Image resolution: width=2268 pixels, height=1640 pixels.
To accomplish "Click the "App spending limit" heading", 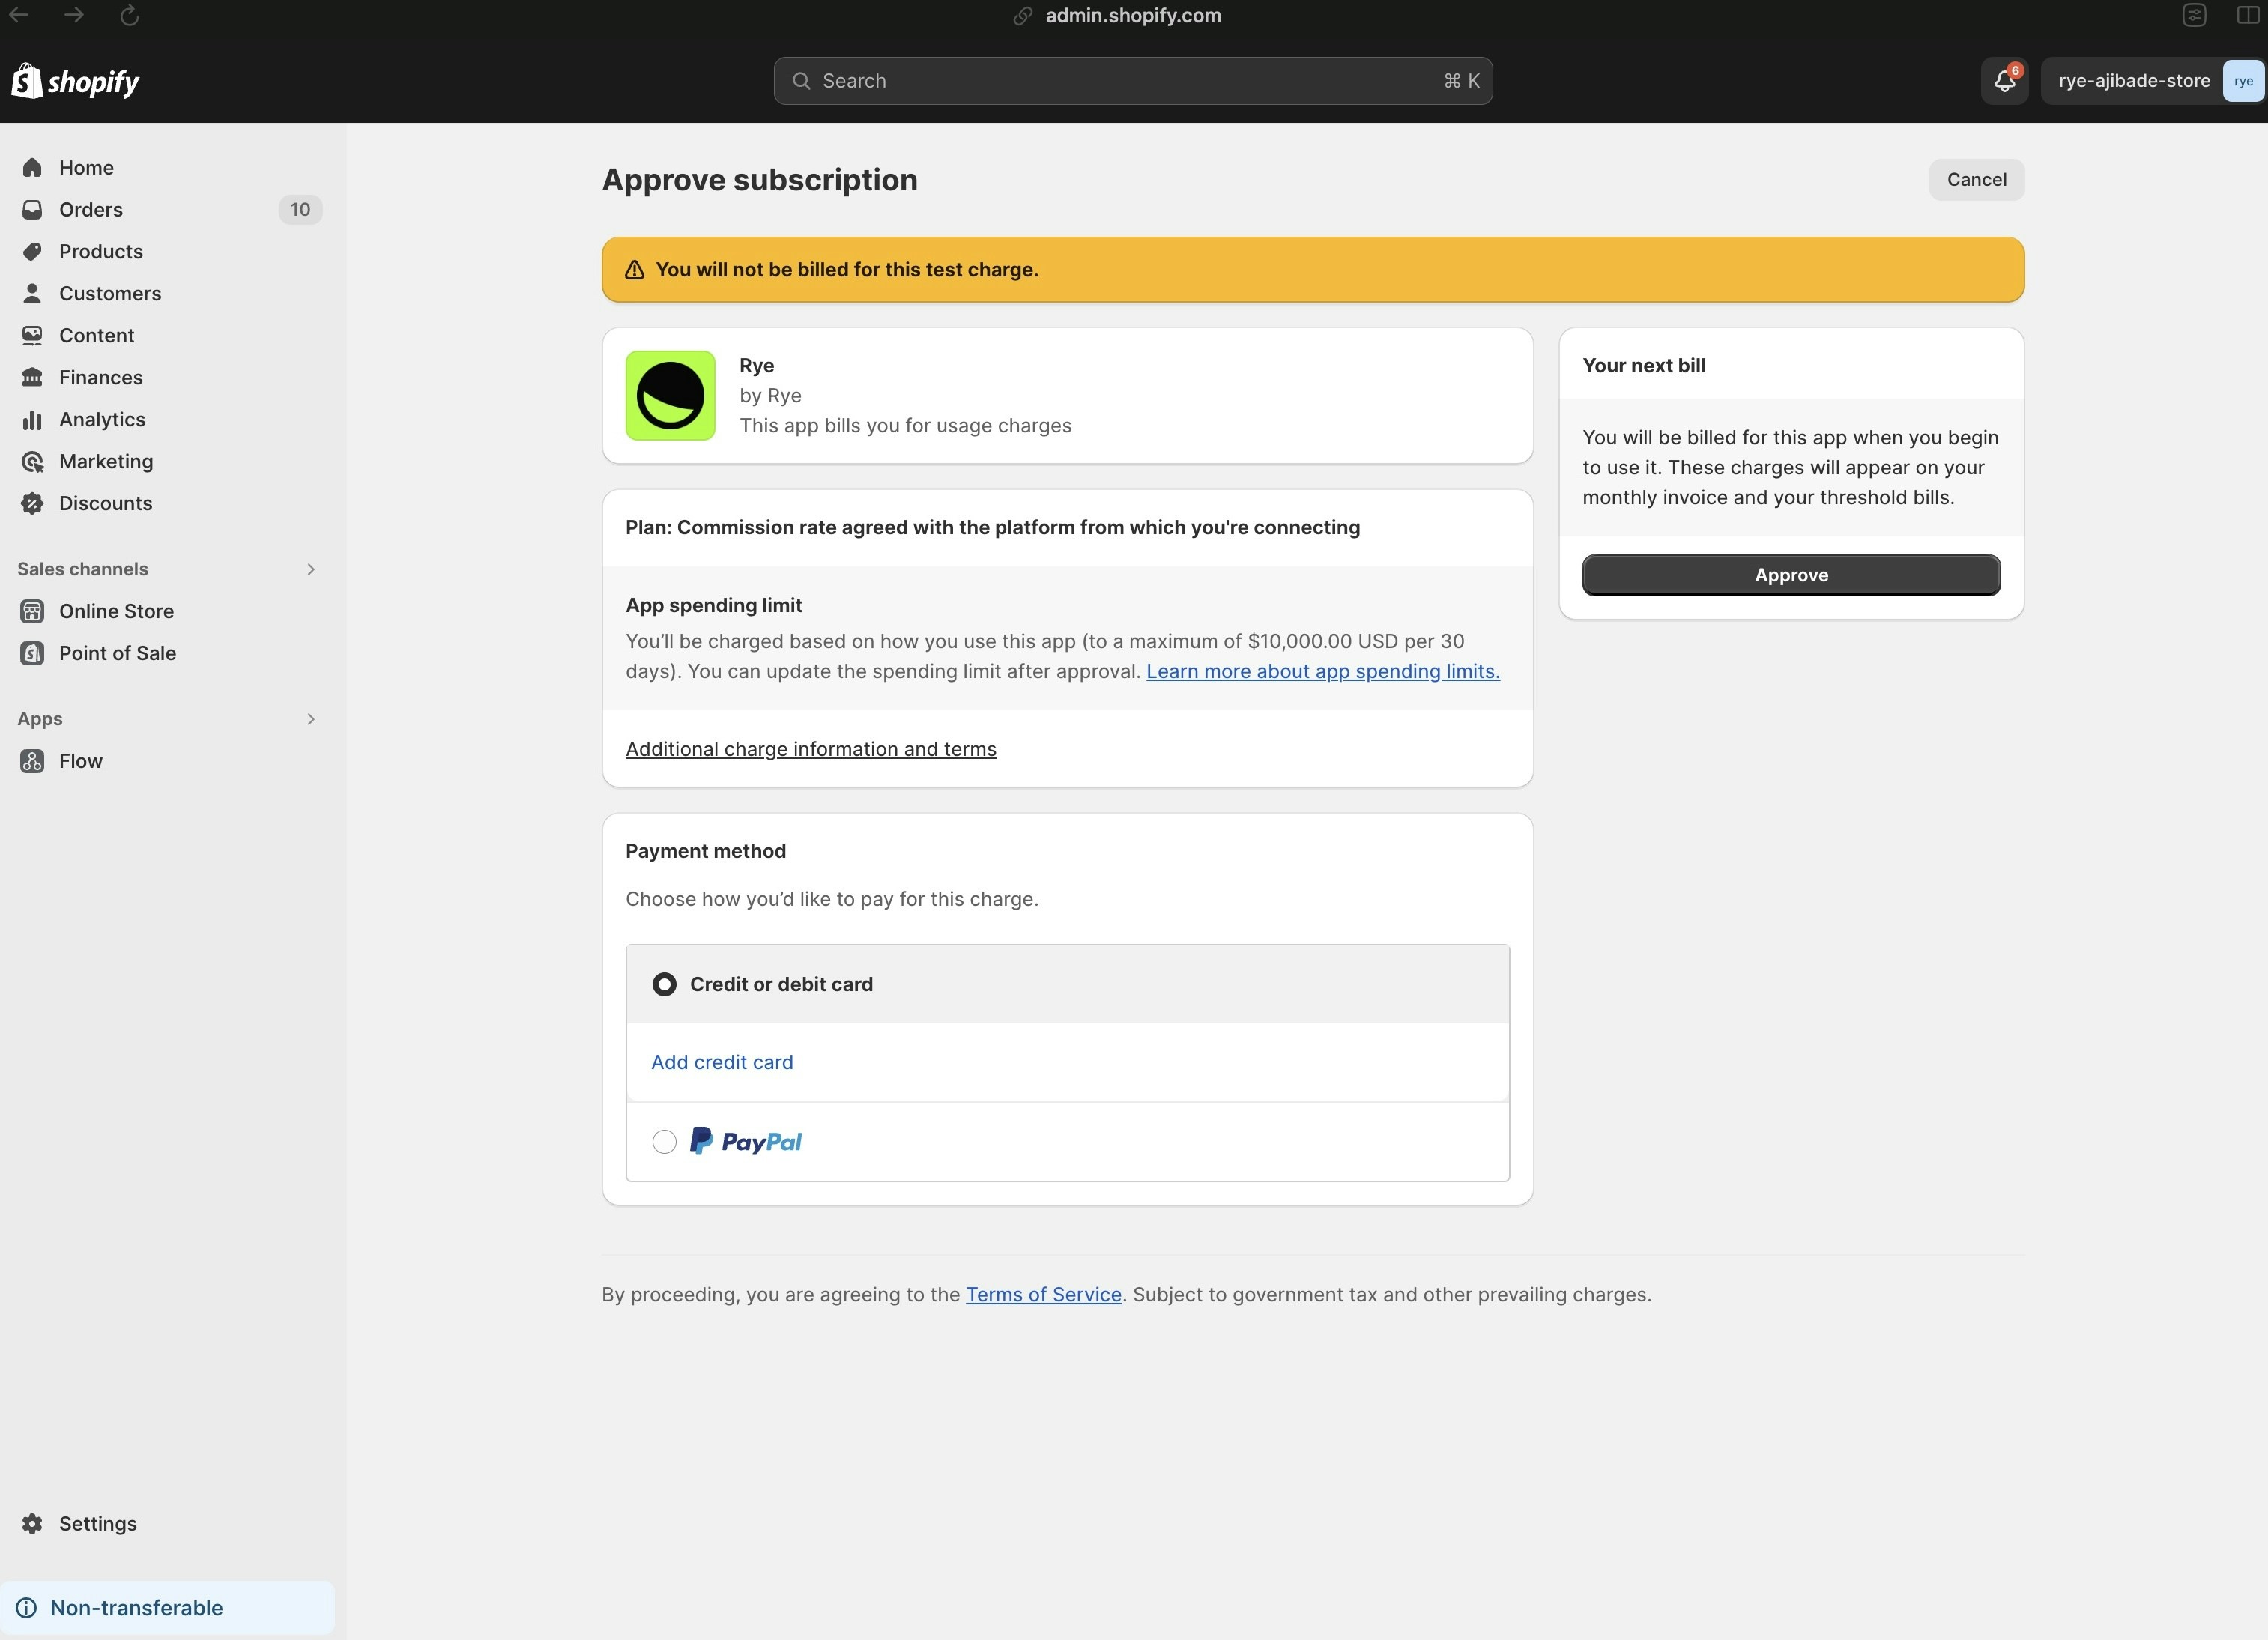I will coord(714,605).
